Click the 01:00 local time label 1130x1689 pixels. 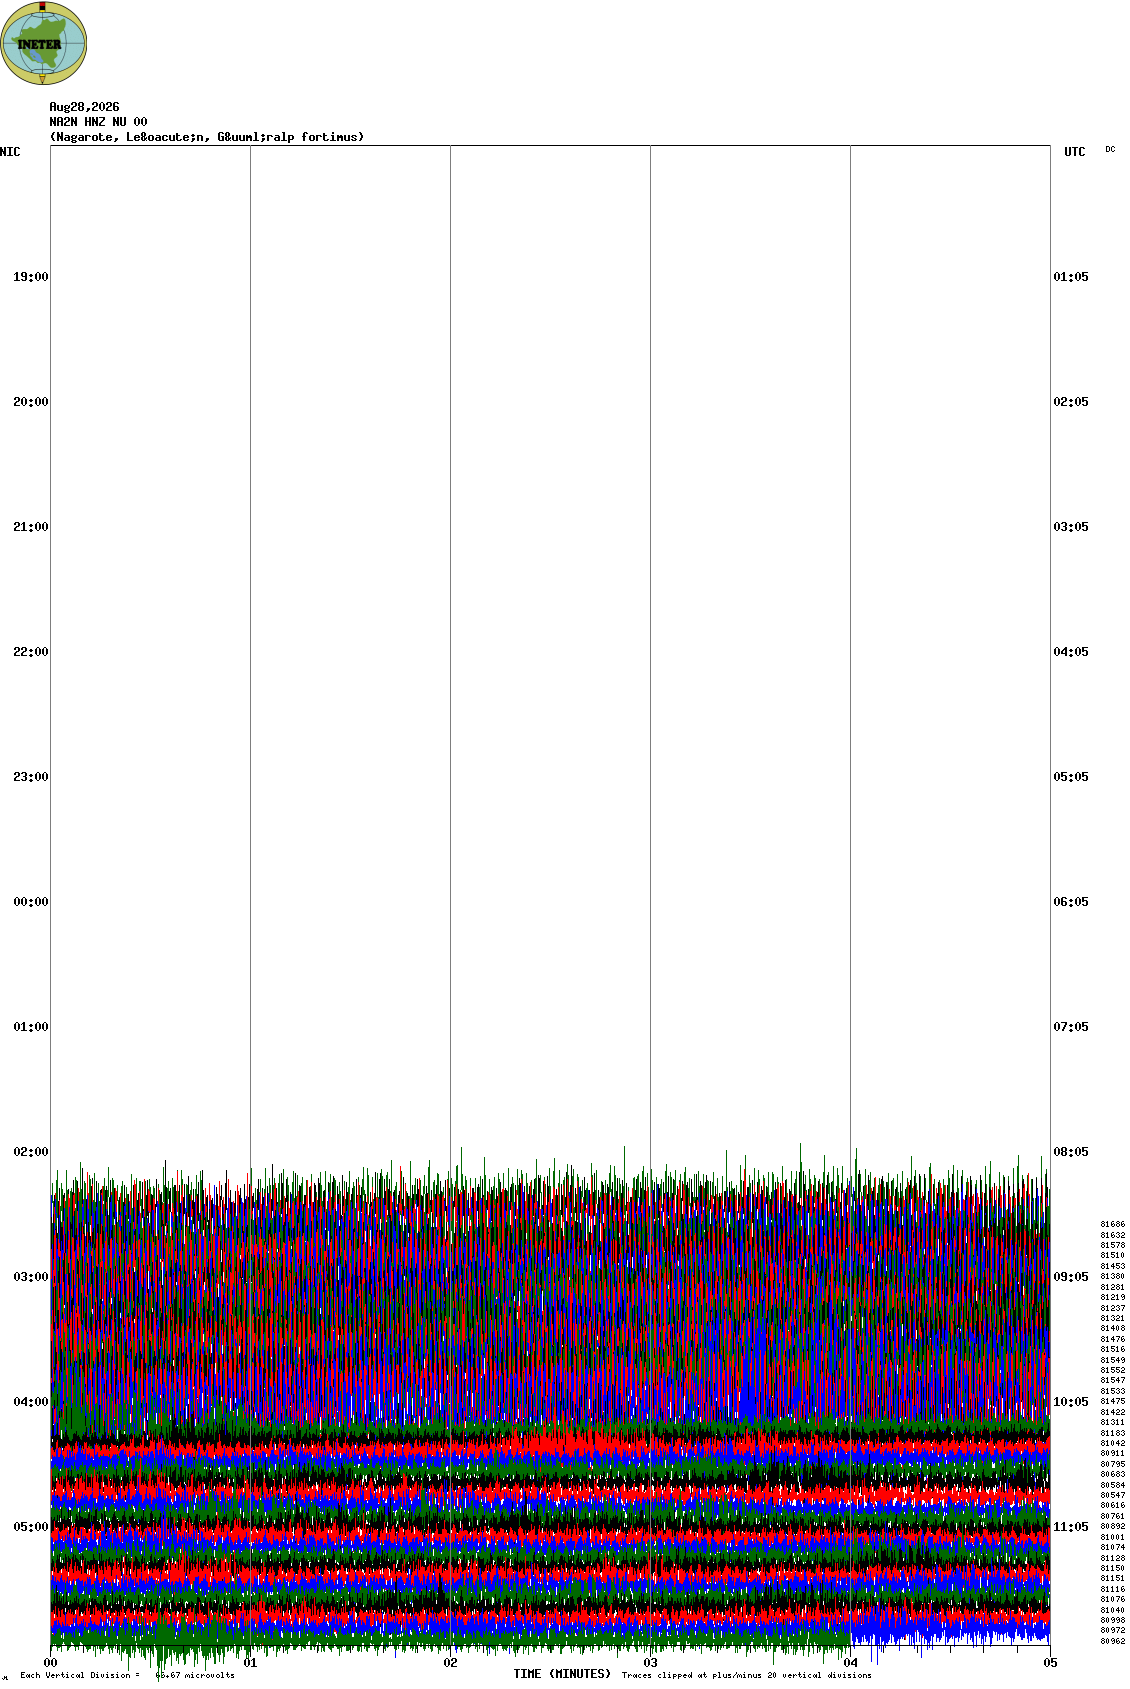pyautogui.click(x=30, y=1027)
